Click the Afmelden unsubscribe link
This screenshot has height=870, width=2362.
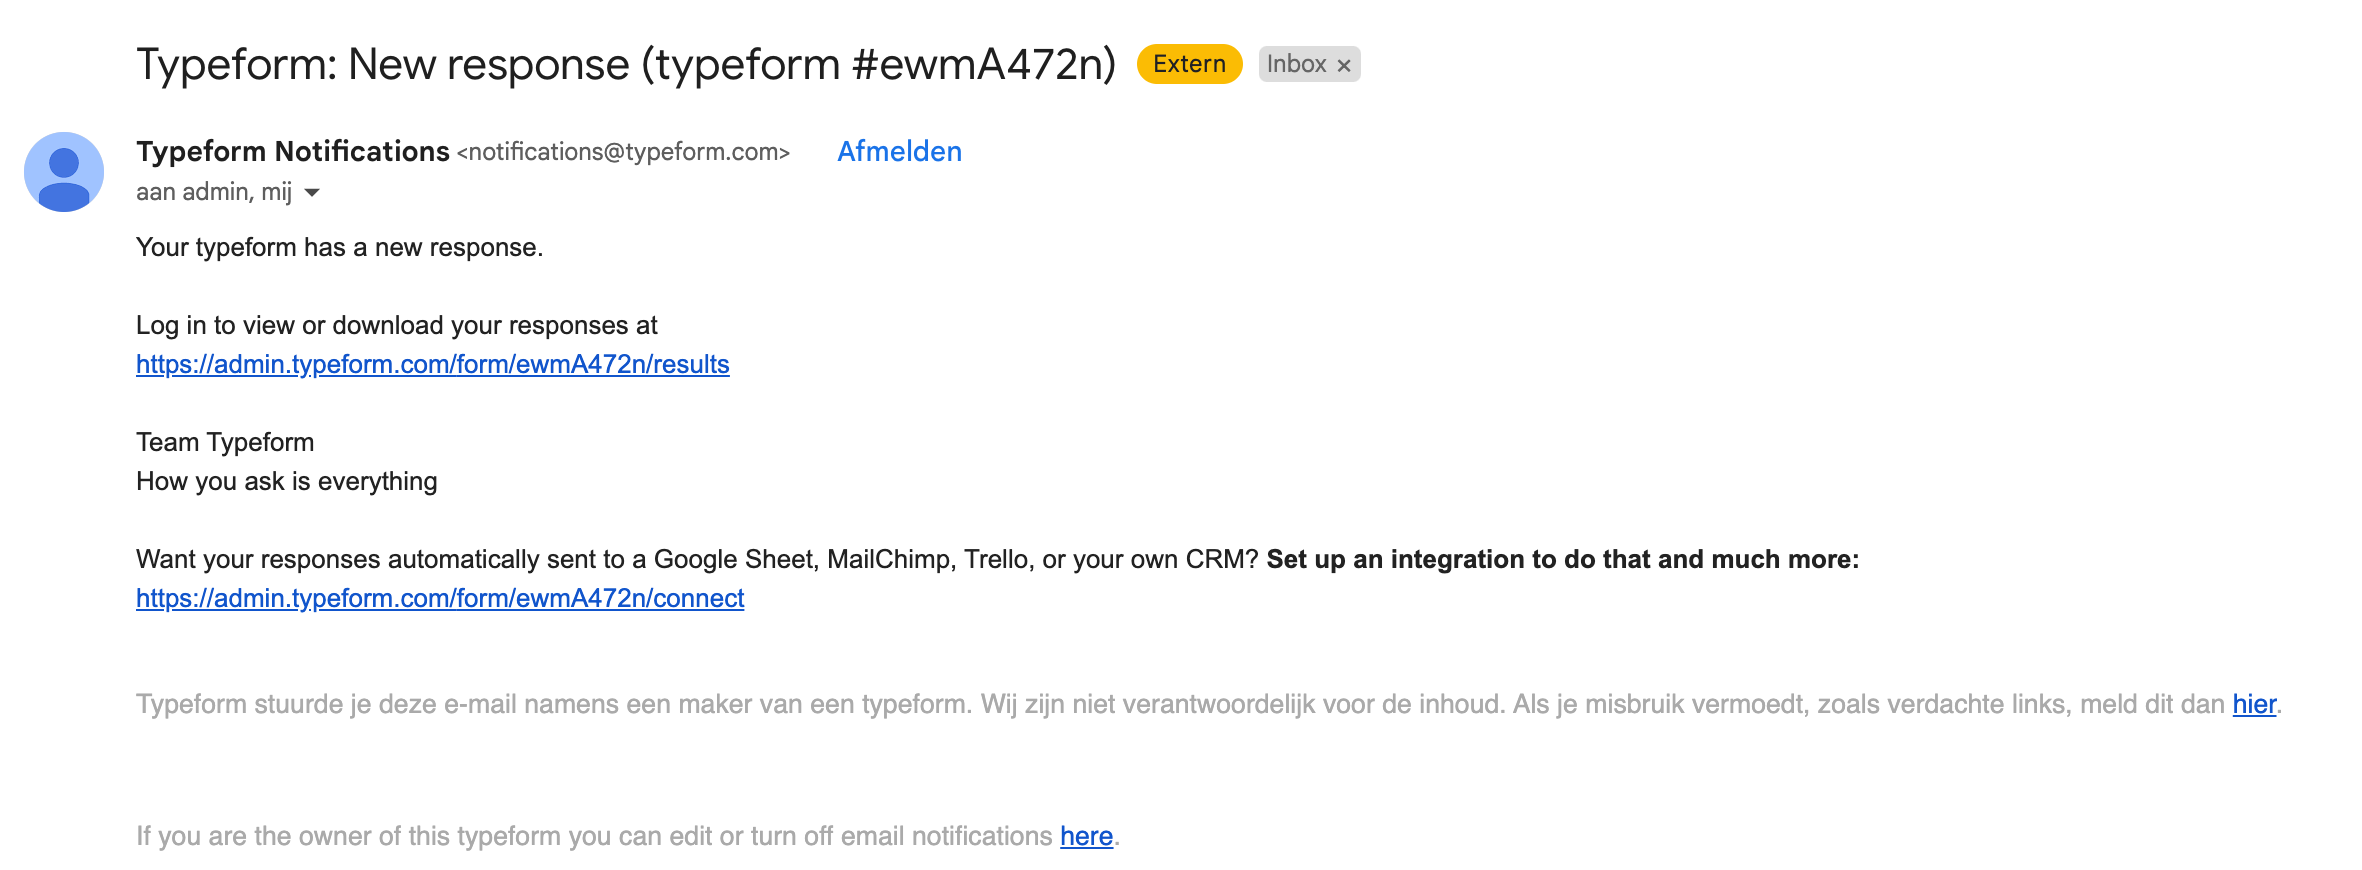(899, 151)
